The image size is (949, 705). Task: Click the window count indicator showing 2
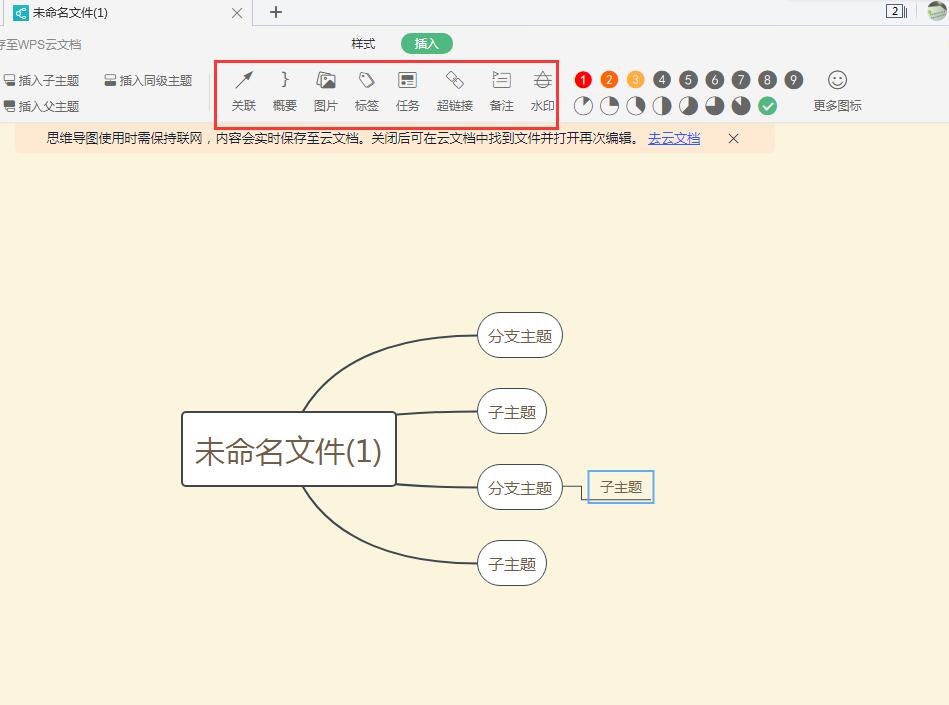(896, 11)
